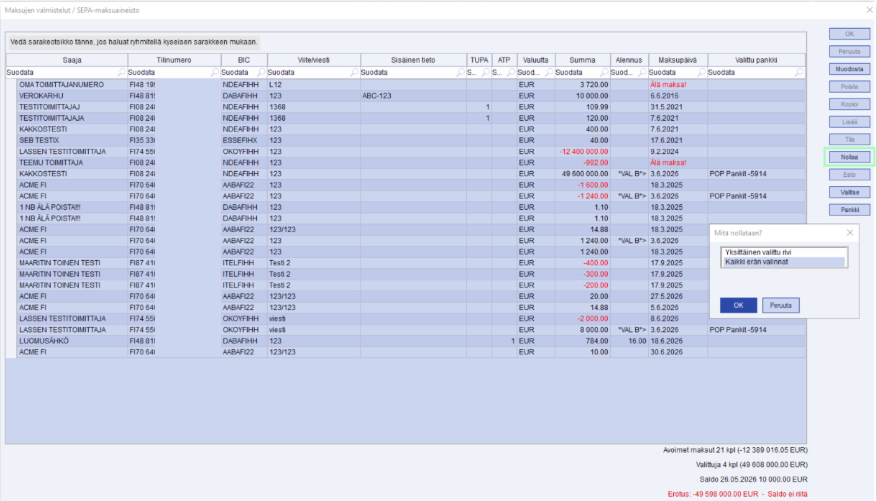Click the magnifier icon in Viite/viesti filter
This screenshot has height=501, width=877.
point(355,73)
